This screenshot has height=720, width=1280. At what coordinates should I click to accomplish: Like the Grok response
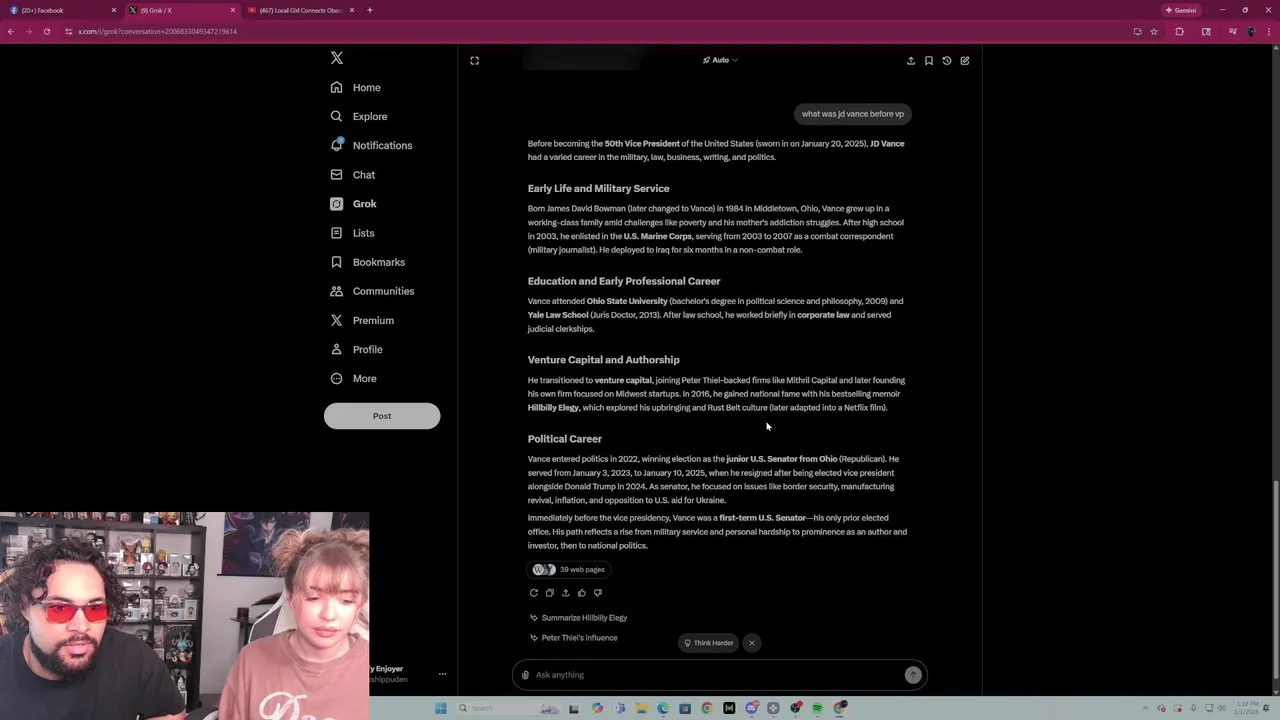pos(582,593)
